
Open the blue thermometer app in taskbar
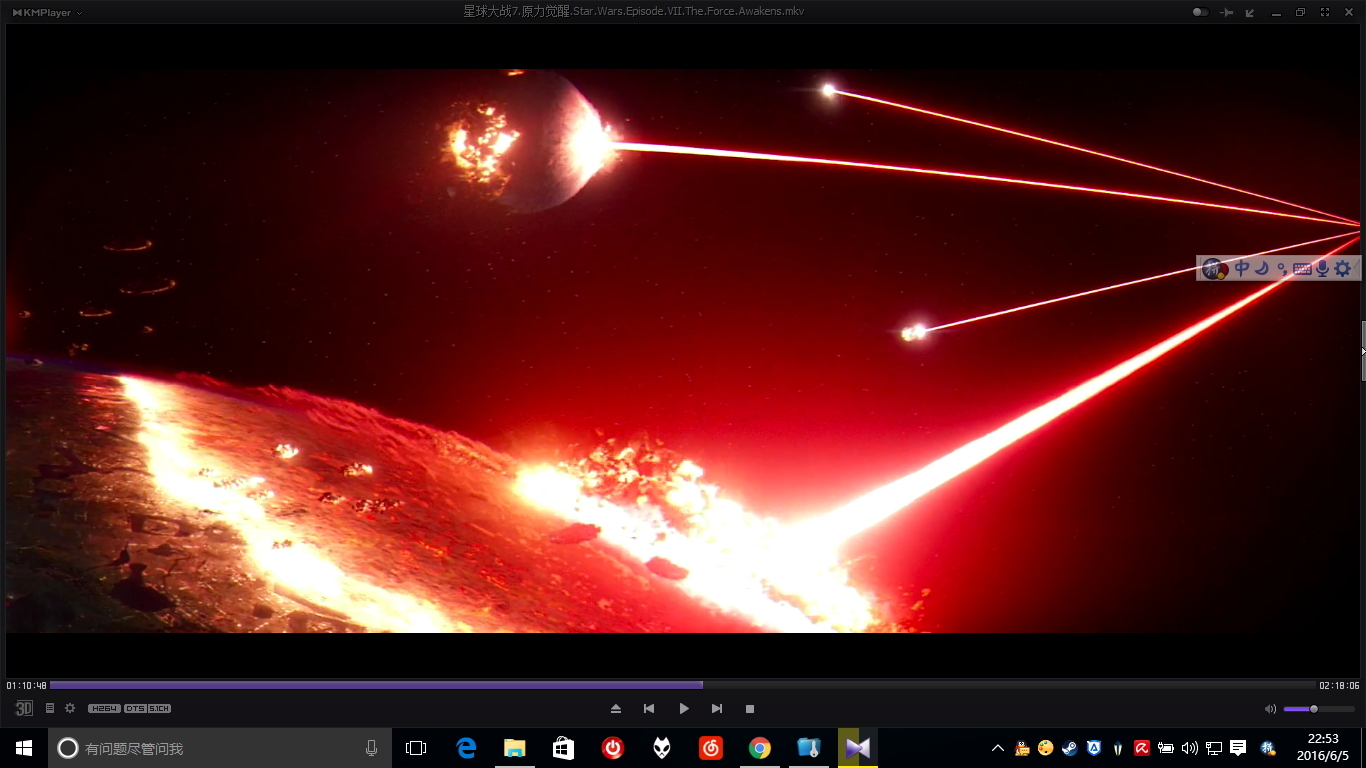click(x=809, y=748)
